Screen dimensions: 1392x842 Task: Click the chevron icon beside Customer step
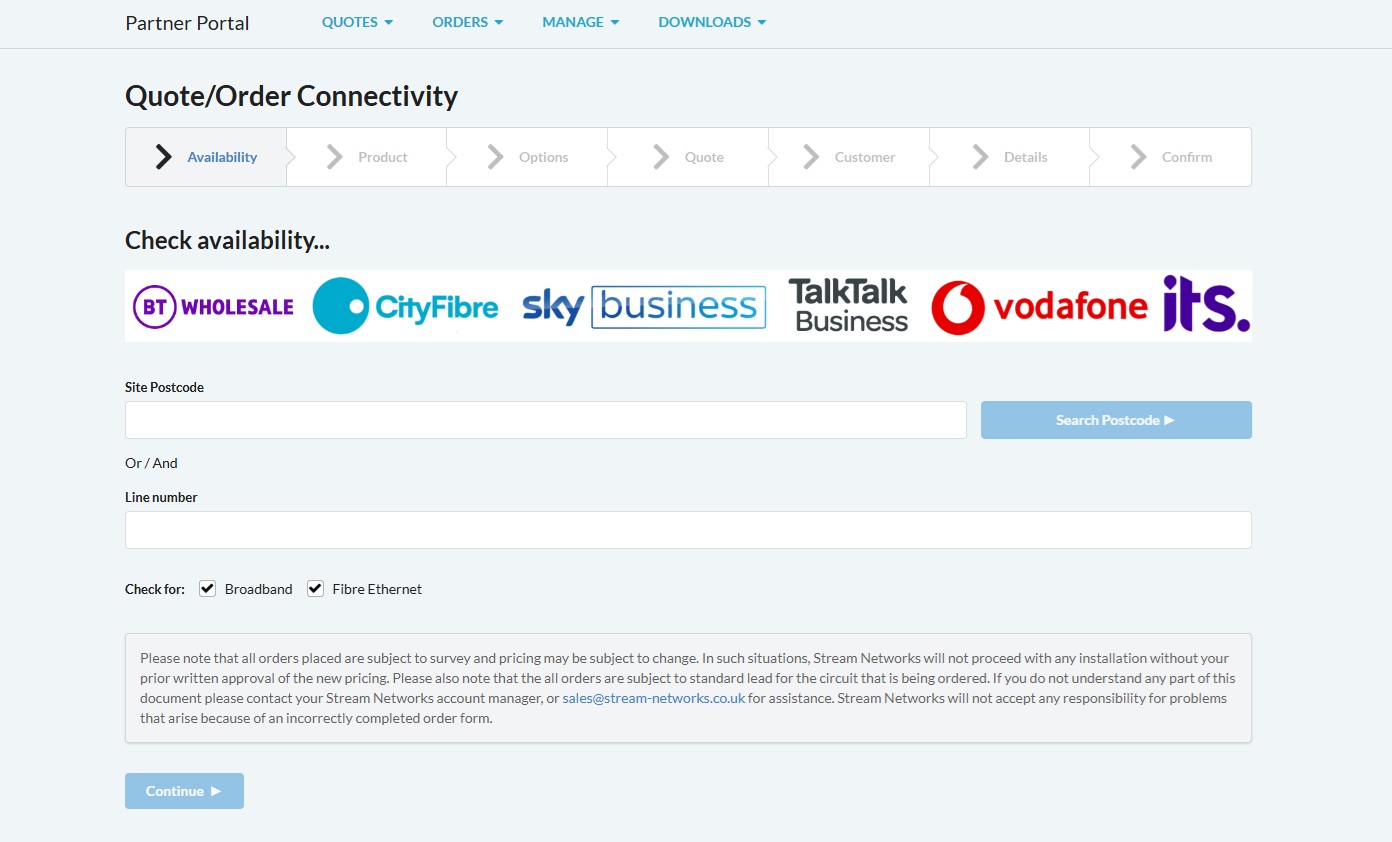tap(811, 157)
